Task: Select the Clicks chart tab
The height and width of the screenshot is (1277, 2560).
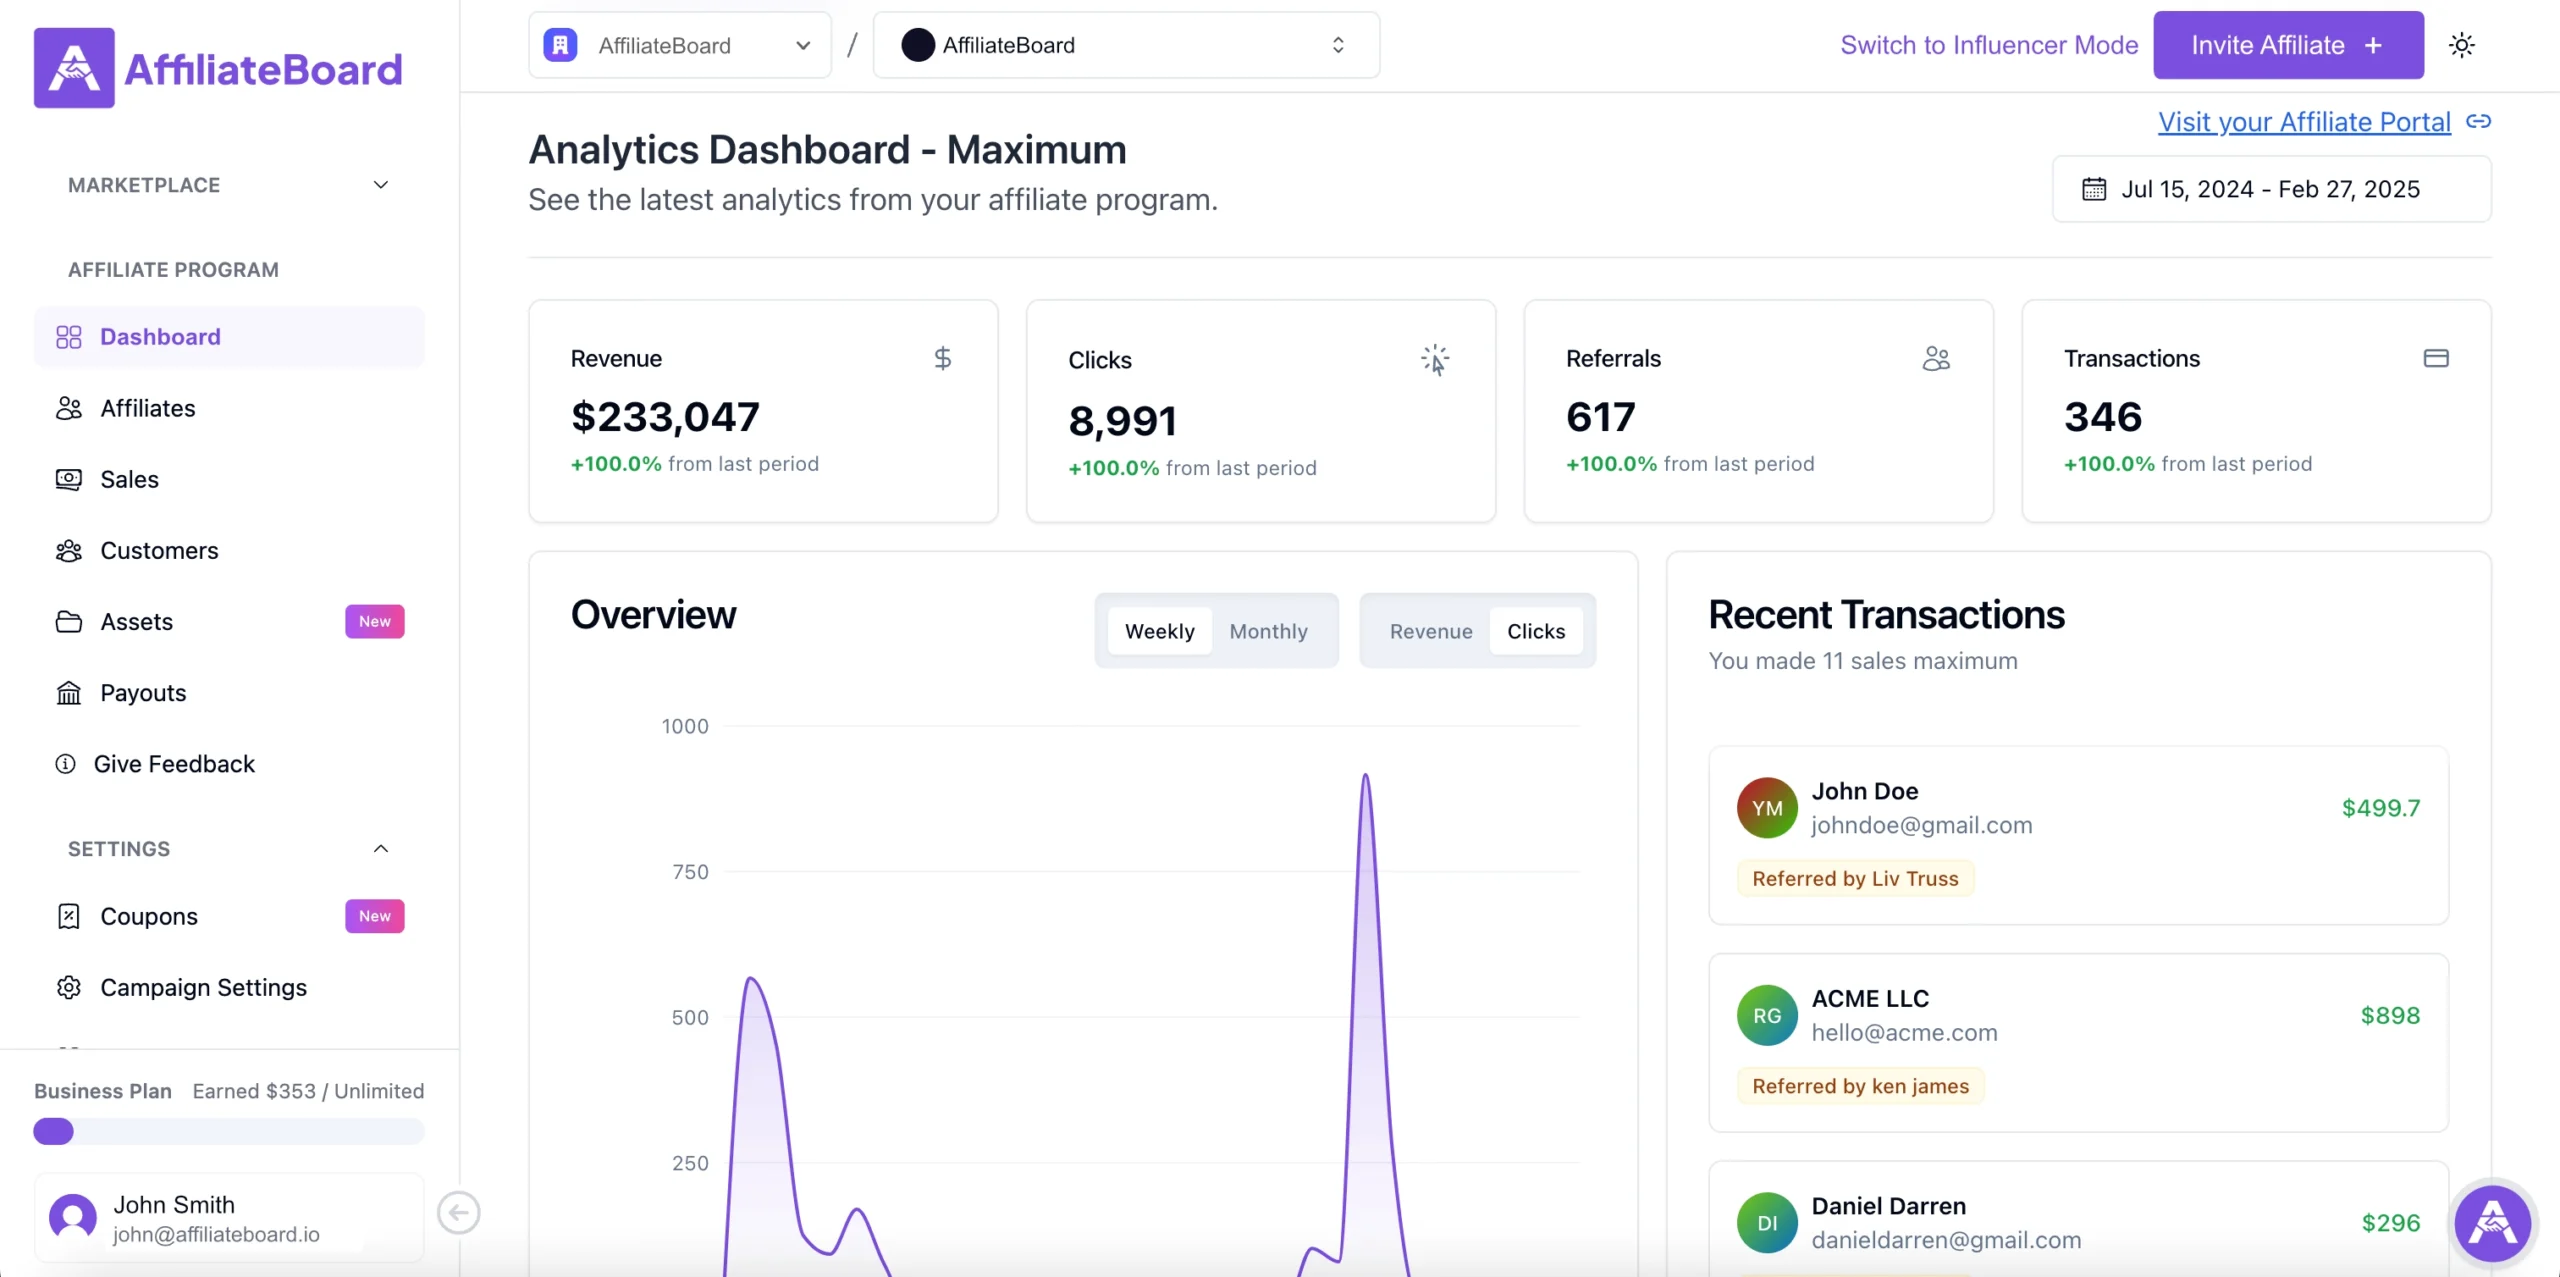Action: (1536, 631)
